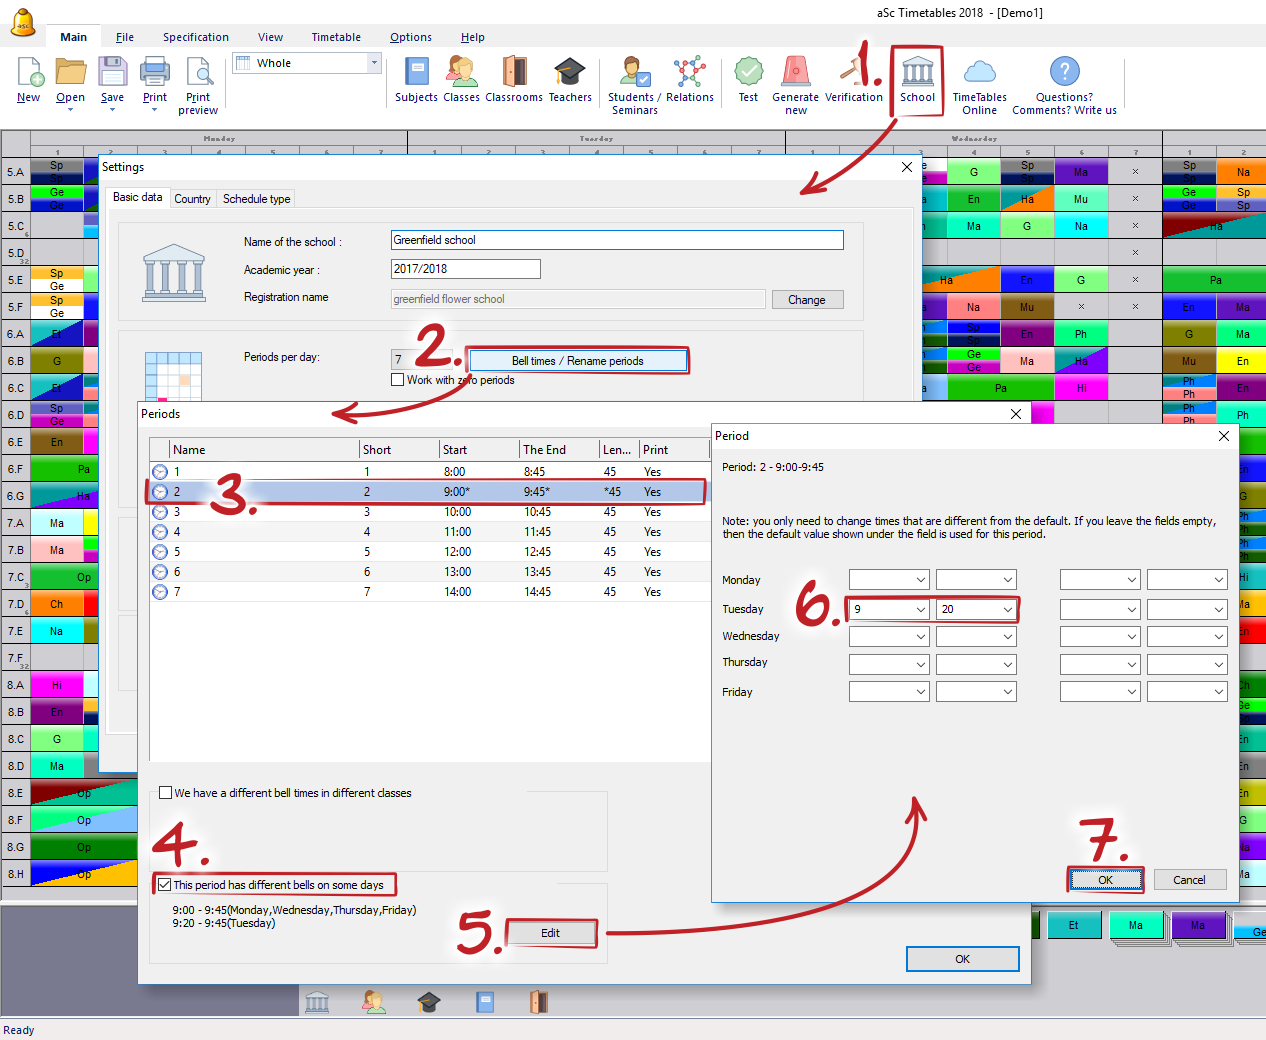Open the Timetable menu

coord(335,37)
